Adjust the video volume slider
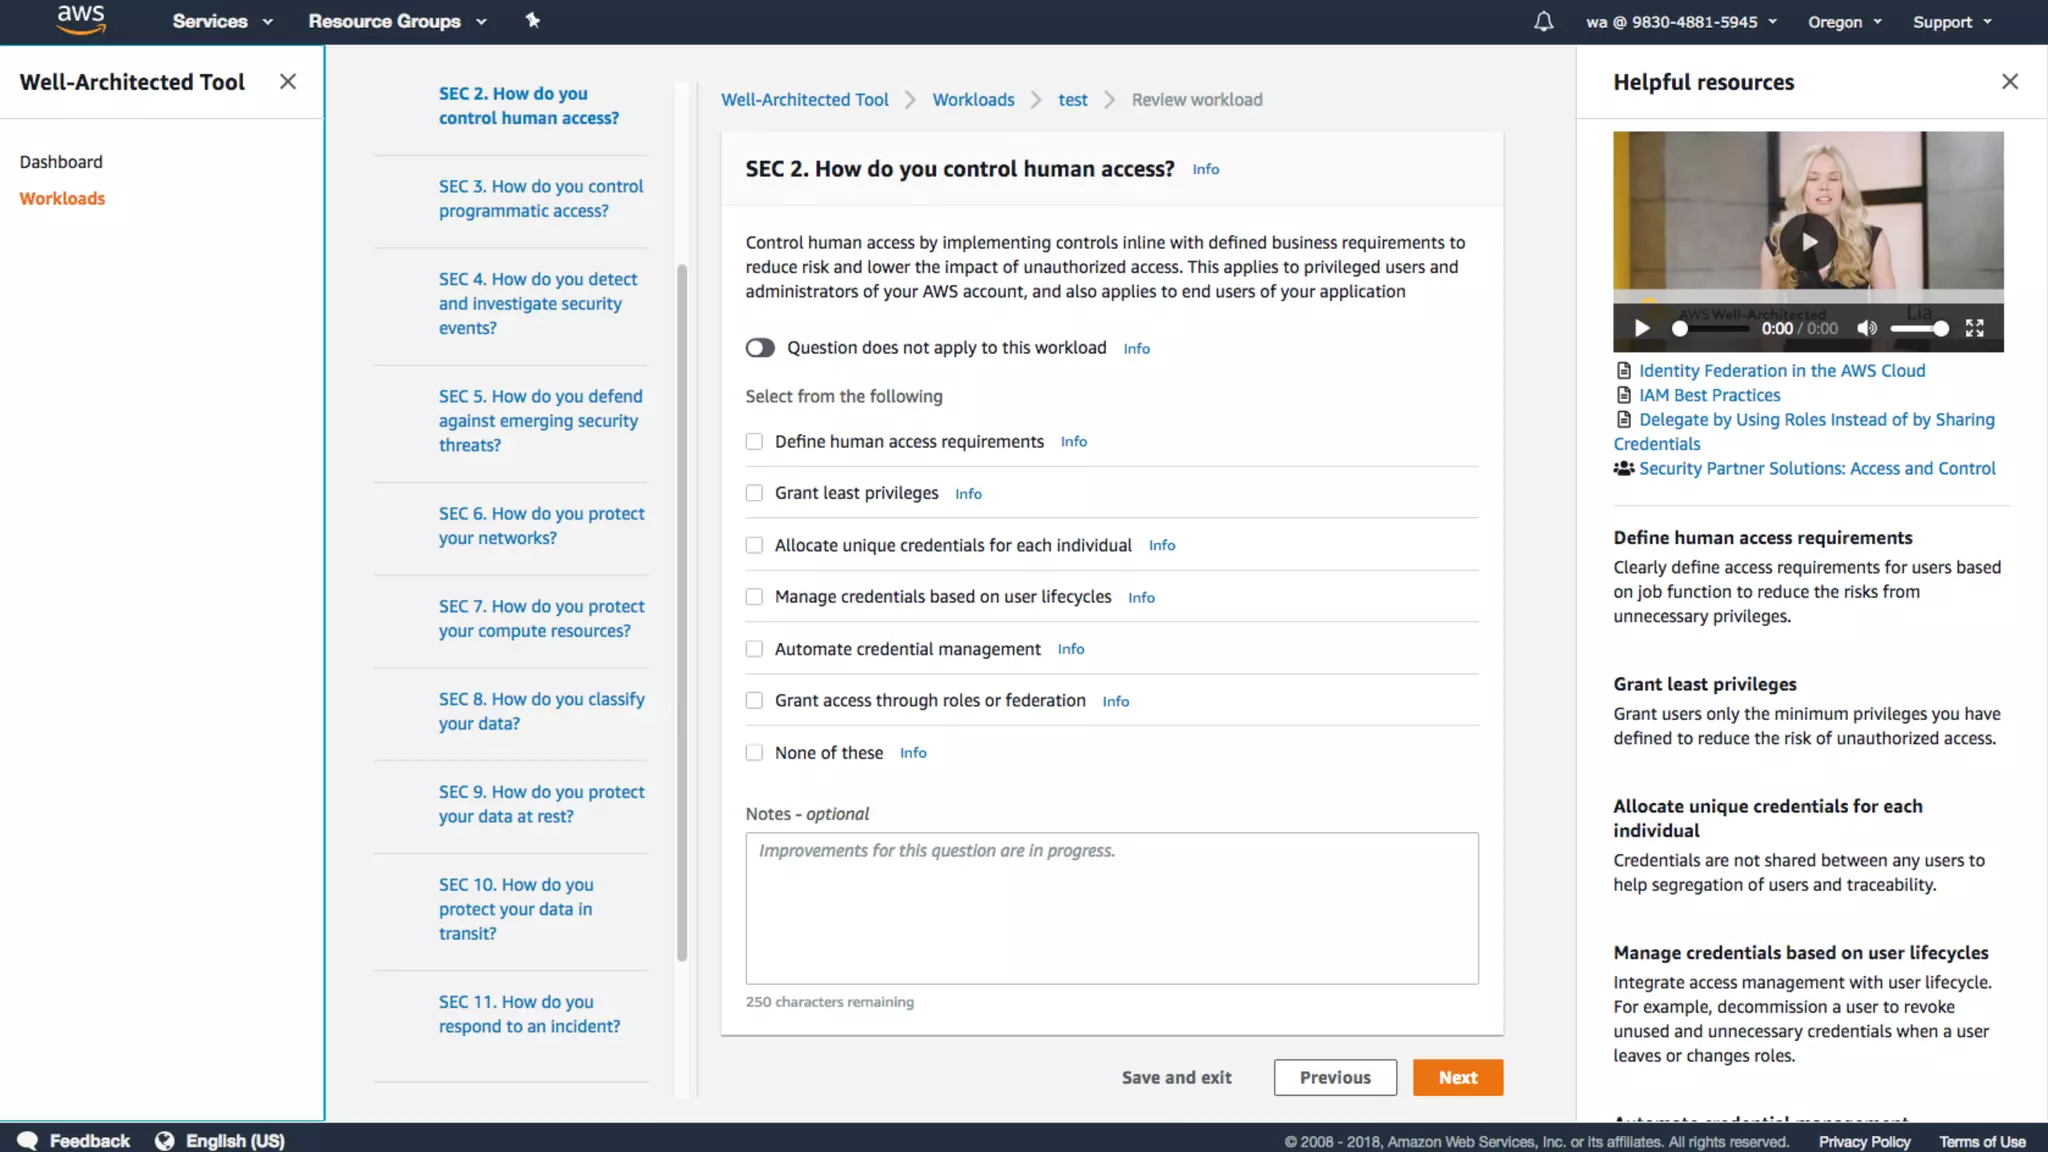The image size is (2048, 1152). pos(1918,328)
